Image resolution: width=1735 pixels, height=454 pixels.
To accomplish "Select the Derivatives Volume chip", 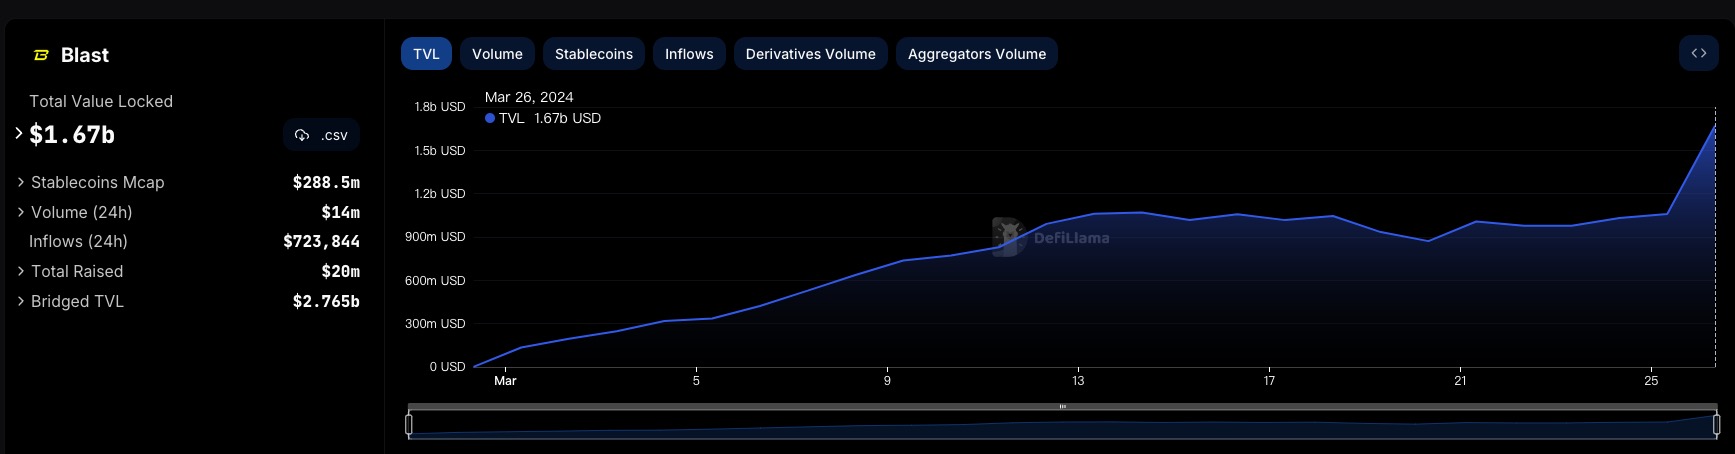I will (810, 54).
